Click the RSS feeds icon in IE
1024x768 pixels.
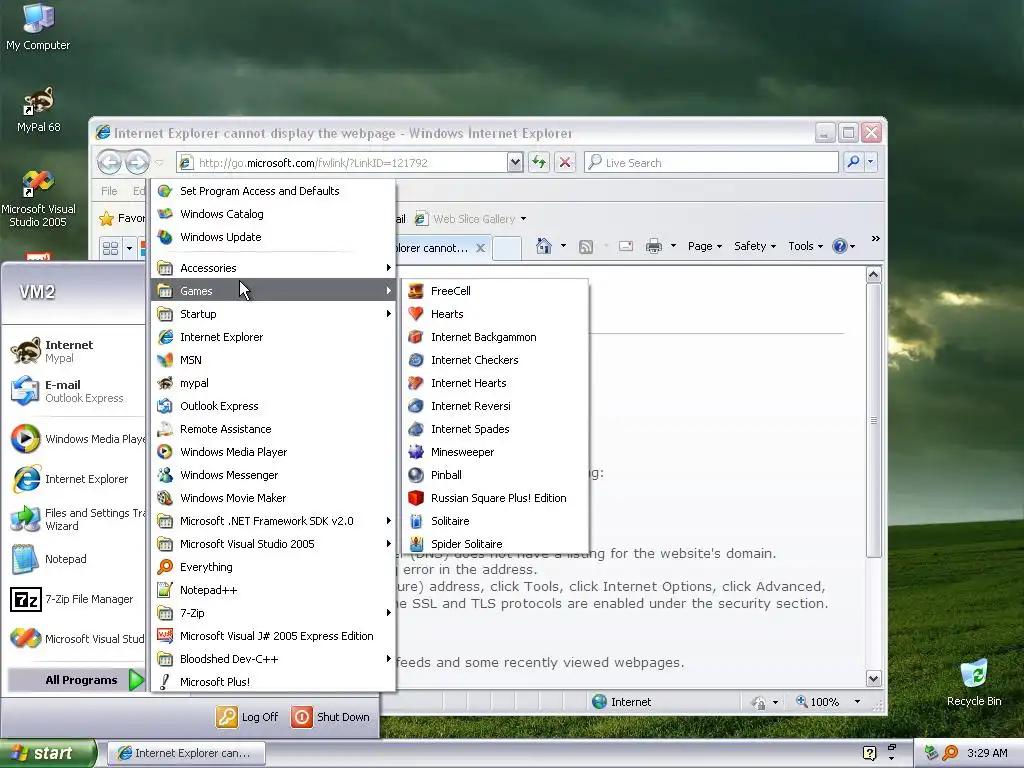[586, 246]
